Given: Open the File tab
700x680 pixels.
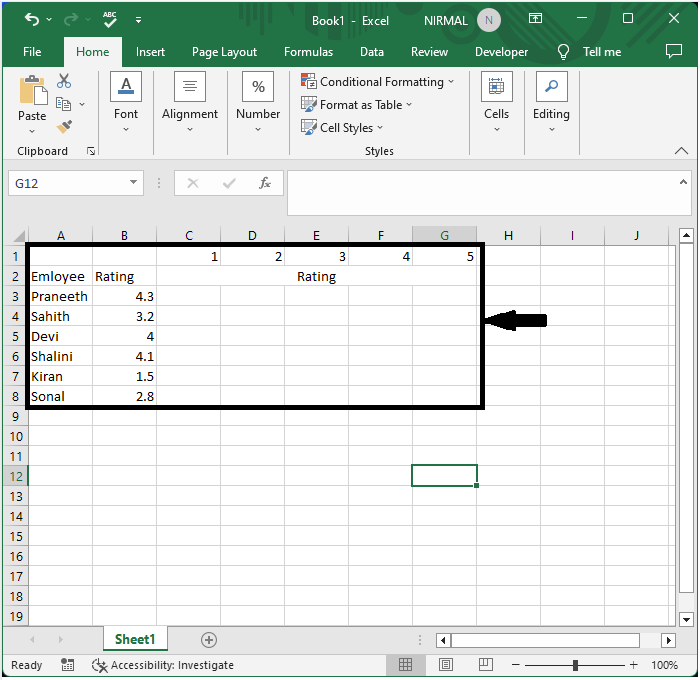Looking at the screenshot, I should (x=32, y=52).
